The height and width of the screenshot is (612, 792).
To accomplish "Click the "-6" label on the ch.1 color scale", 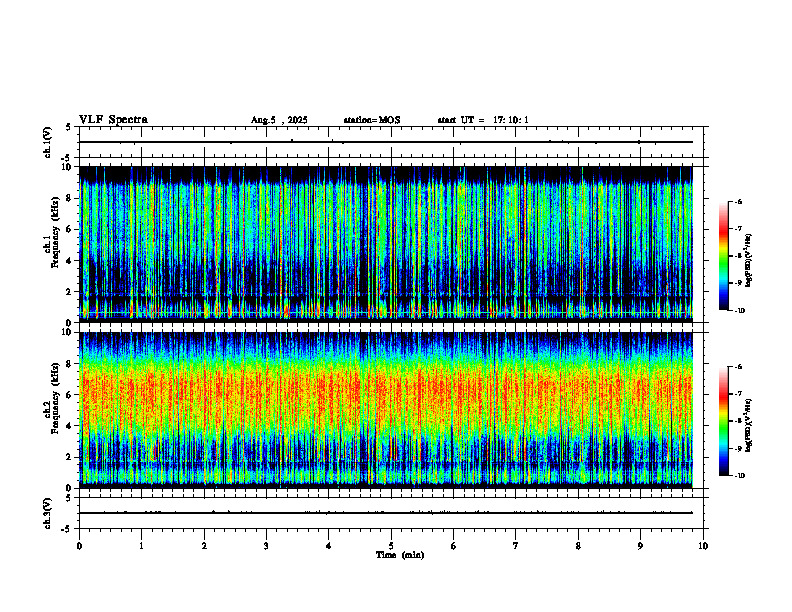I will [738, 202].
